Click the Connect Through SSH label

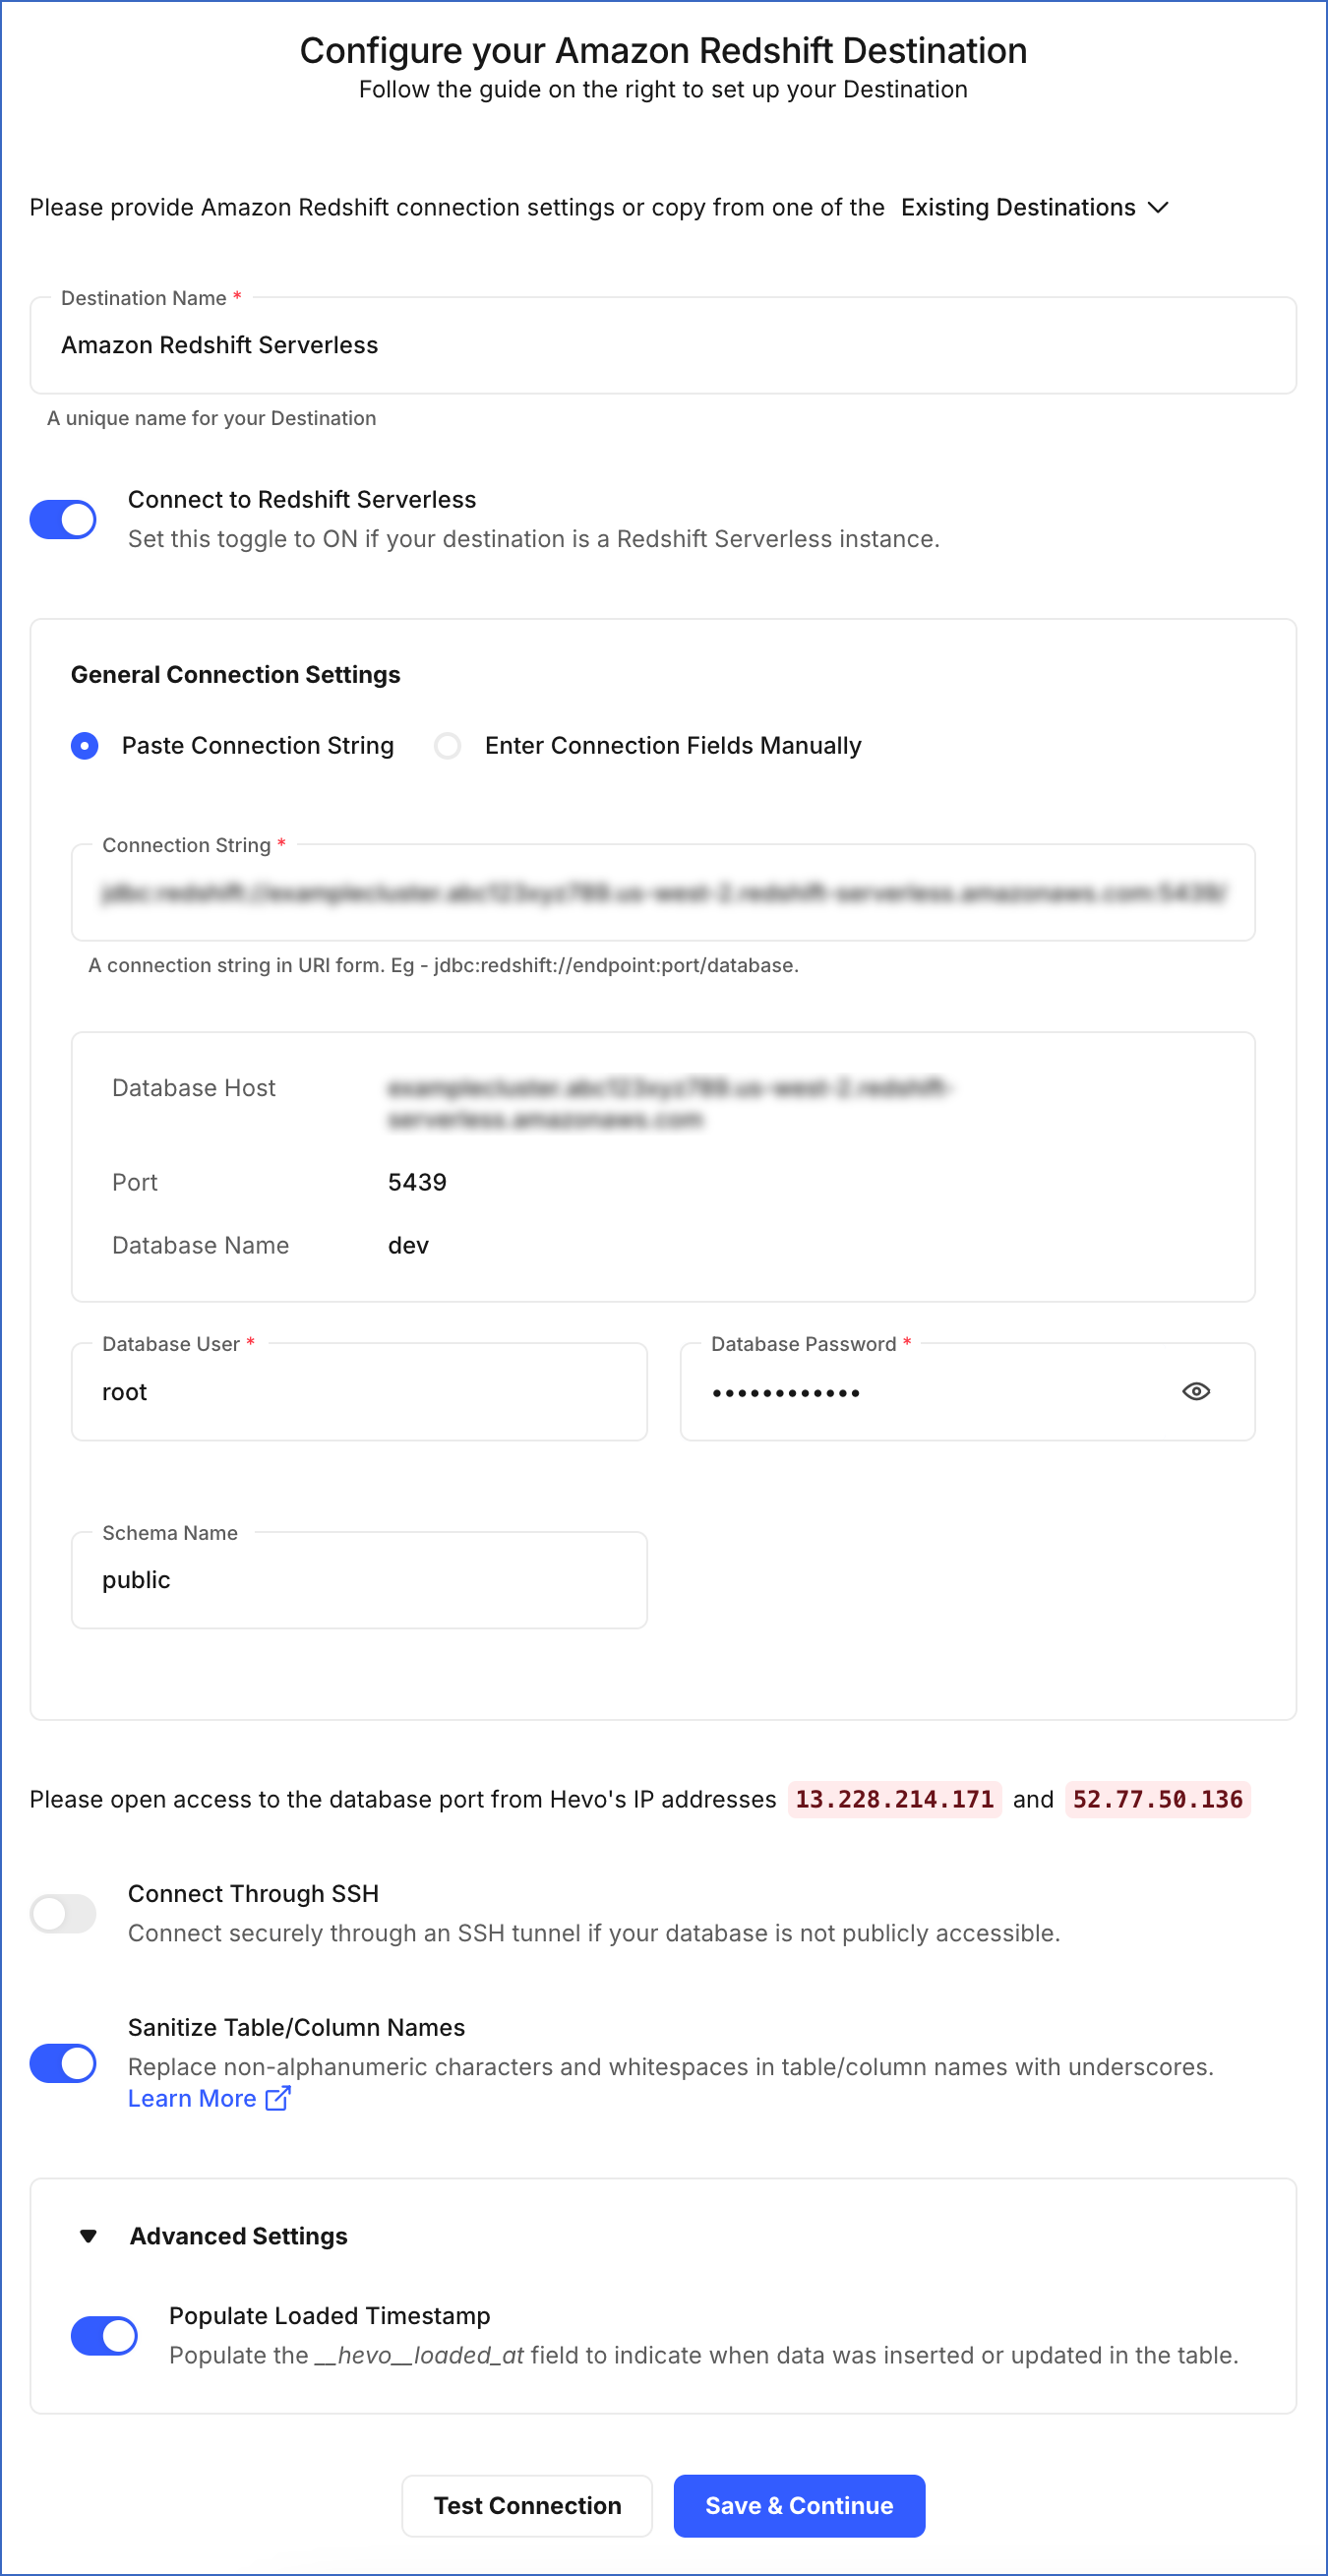pos(253,1894)
